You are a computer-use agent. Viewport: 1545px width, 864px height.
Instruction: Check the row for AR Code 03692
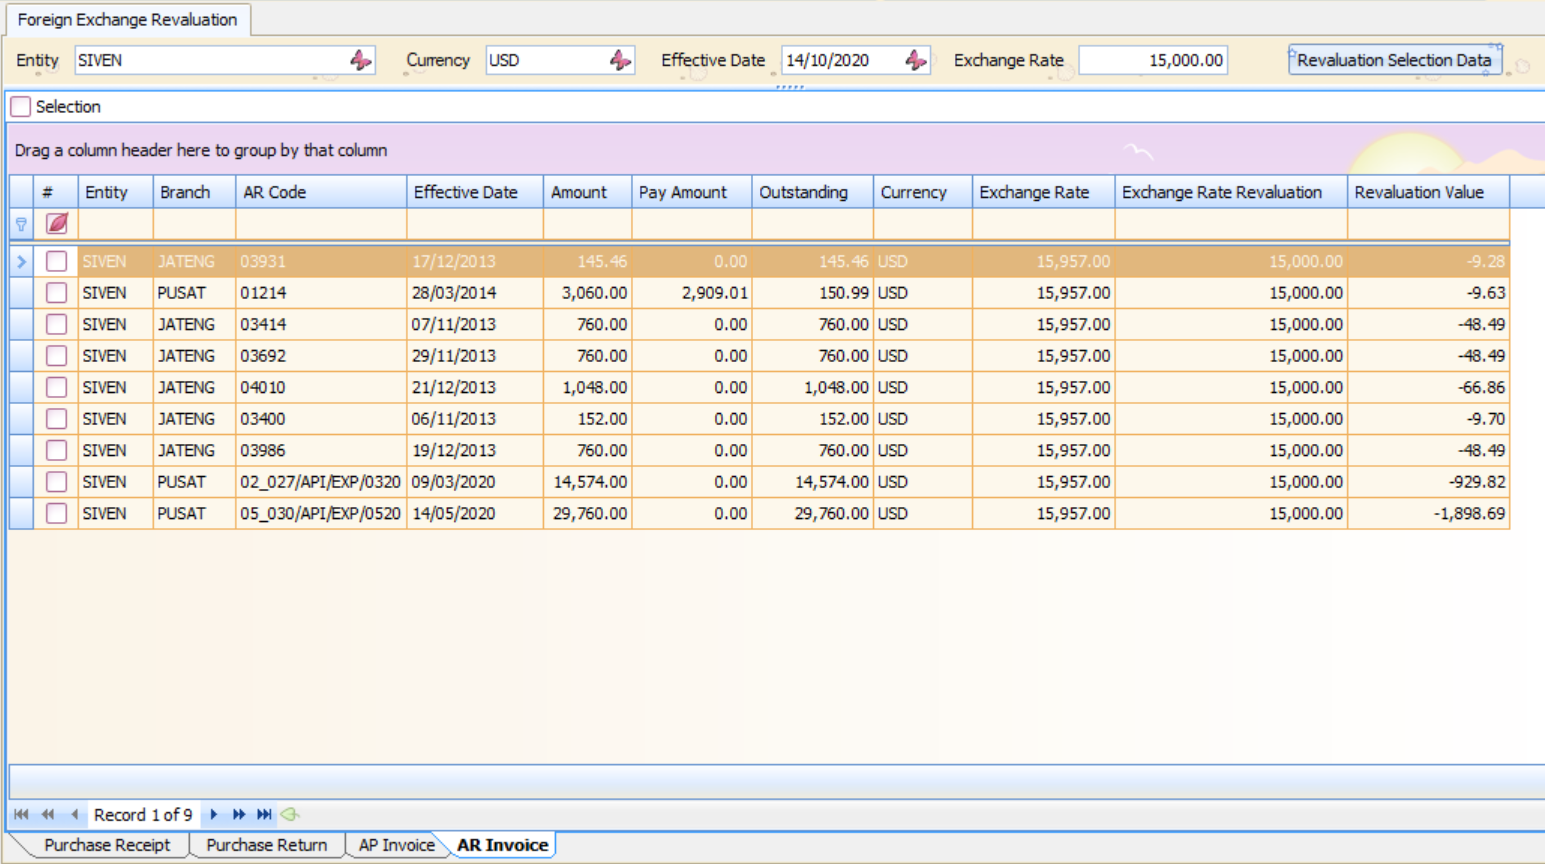coord(56,356)
